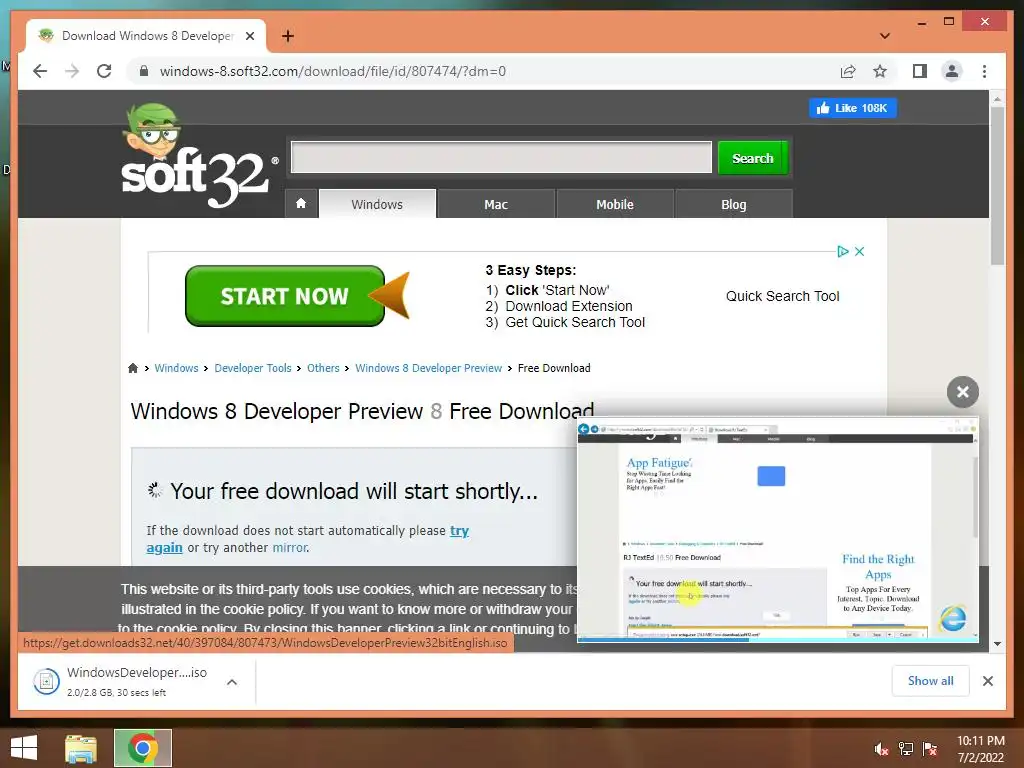Click the Soft32 logo
The width and height of the screenshot is (1024, 768).
(x=198, y=155)
